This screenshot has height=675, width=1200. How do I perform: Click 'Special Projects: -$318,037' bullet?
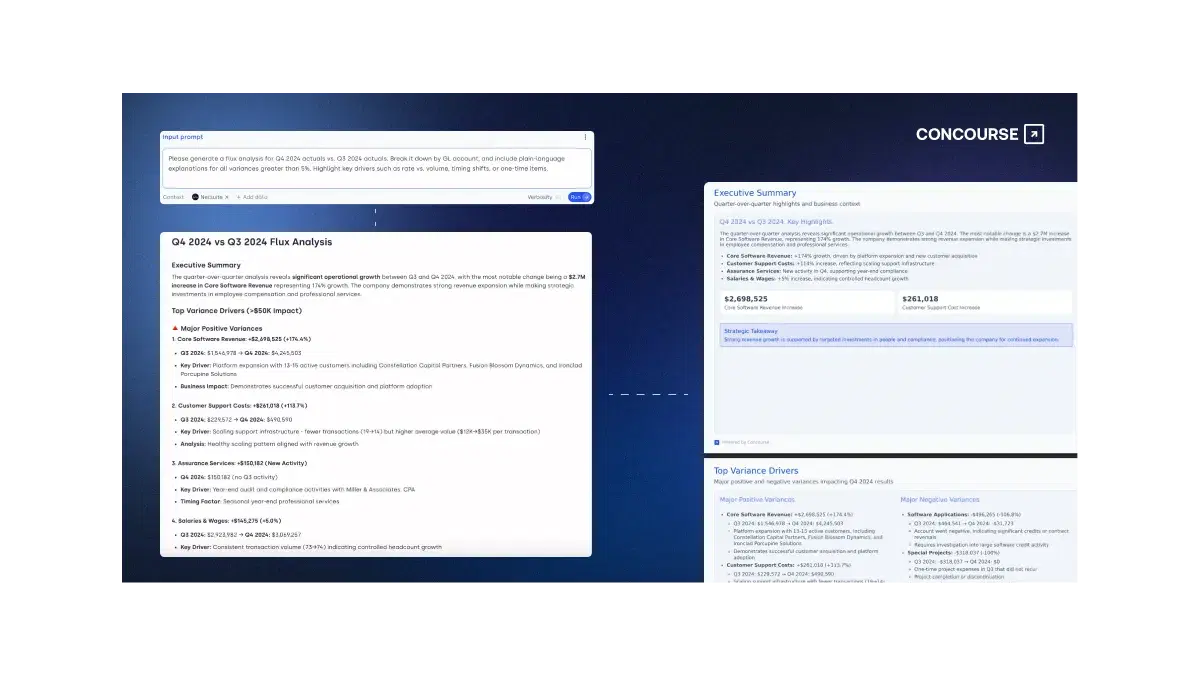(954, 552)
